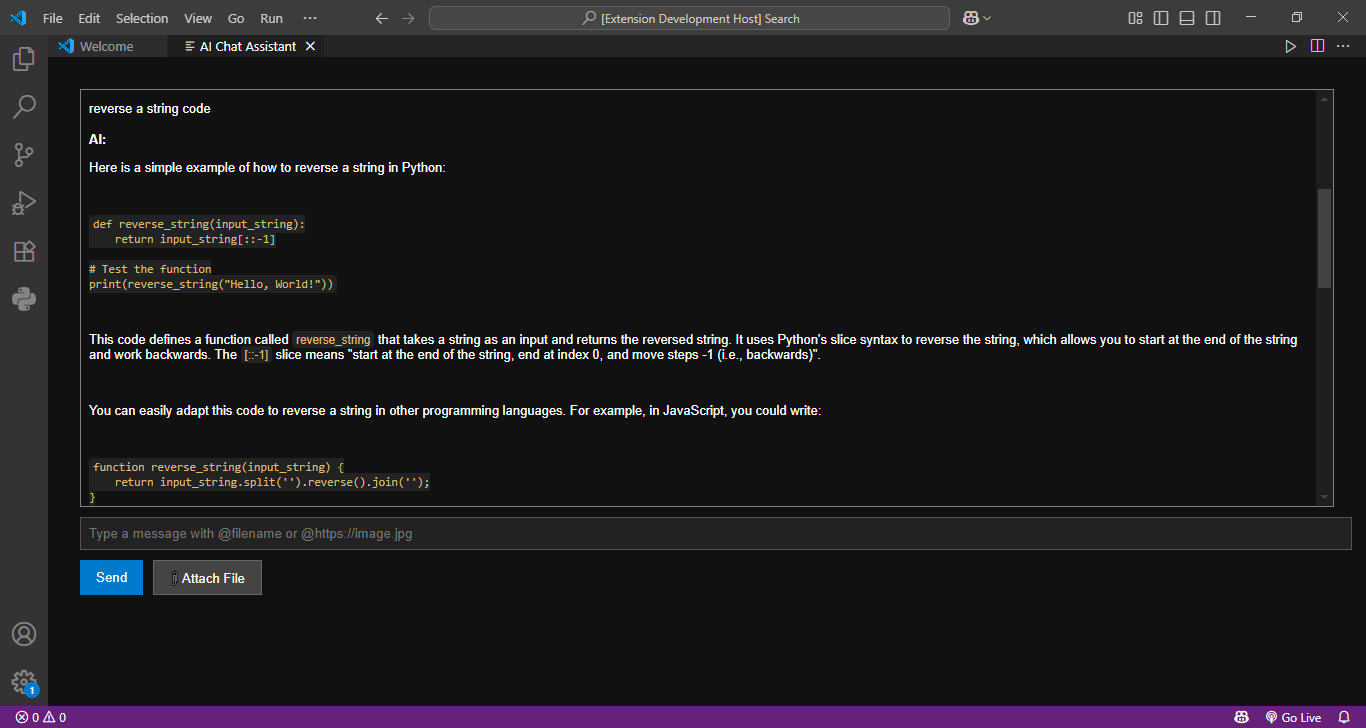Open the Extensions view

(x=24, y=251)
